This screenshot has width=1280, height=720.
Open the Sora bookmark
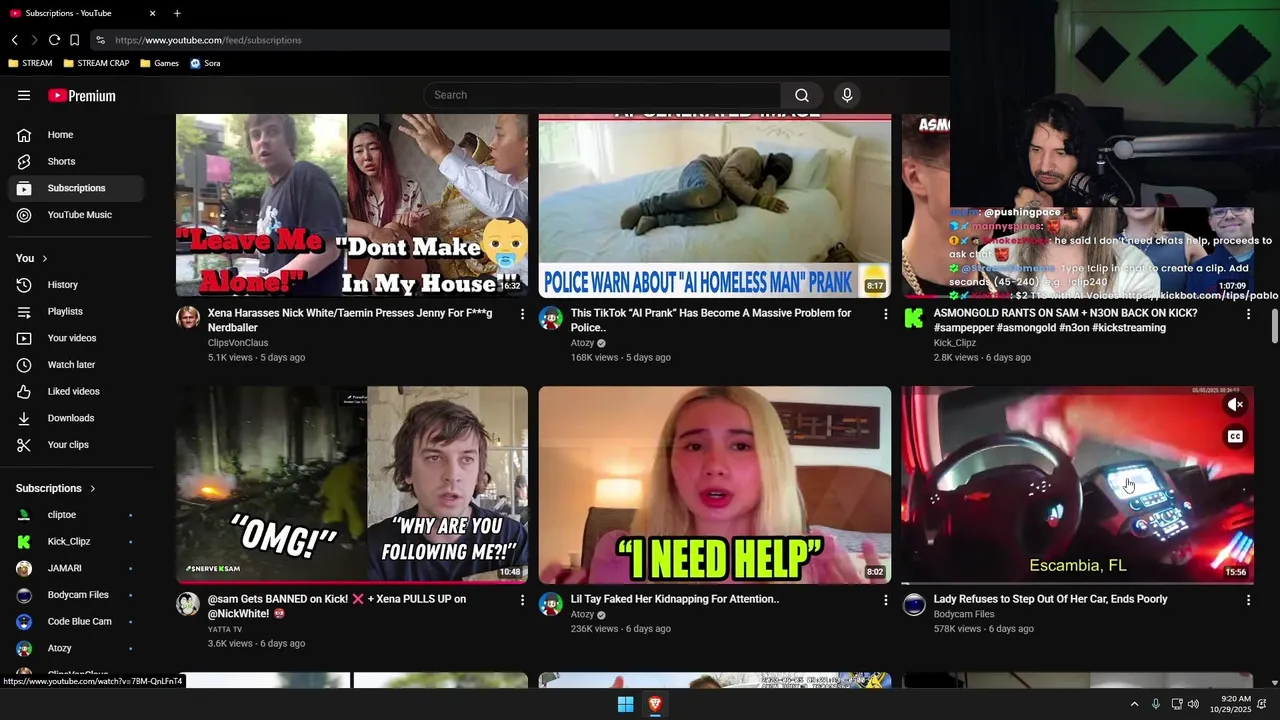(205, 63)
